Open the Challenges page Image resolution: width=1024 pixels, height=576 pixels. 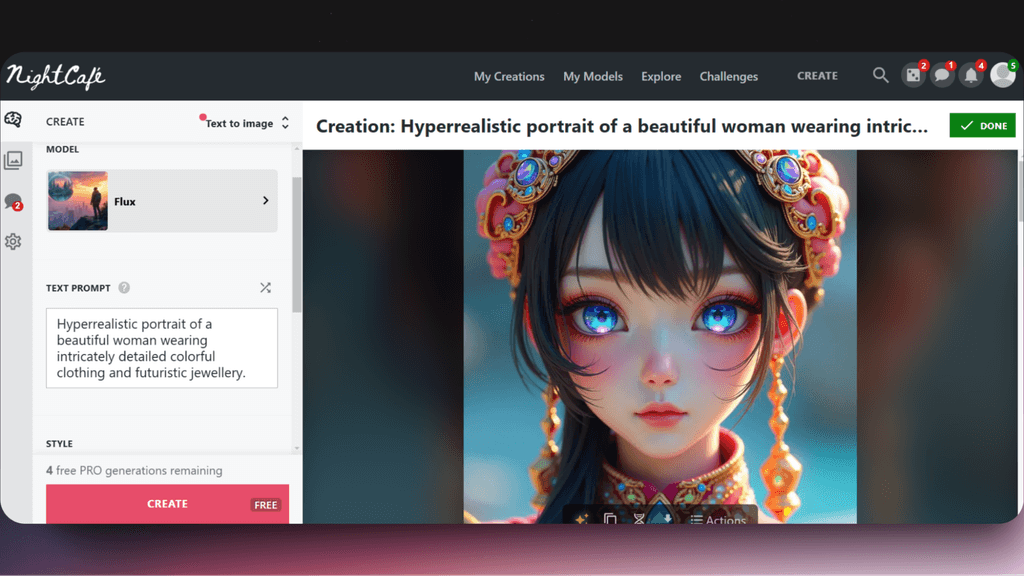[728, 76]
